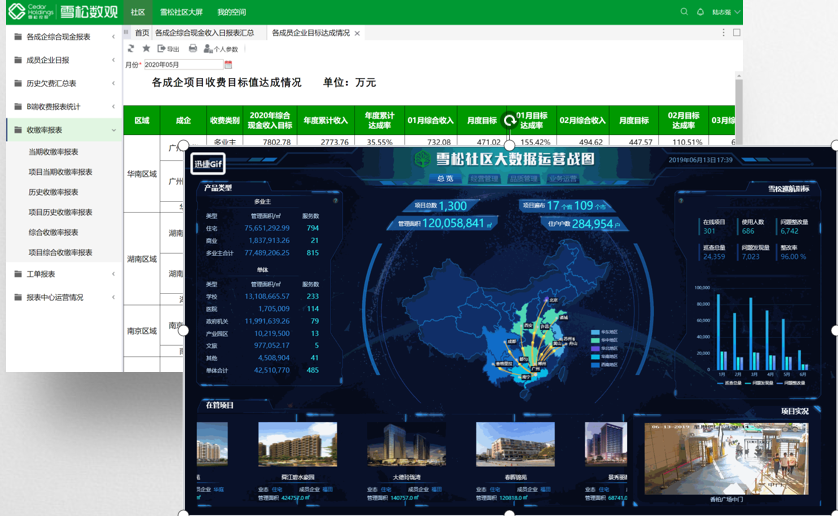
Task: Open 当期收缴率报表 in sidebar
Action: [53, 152]
